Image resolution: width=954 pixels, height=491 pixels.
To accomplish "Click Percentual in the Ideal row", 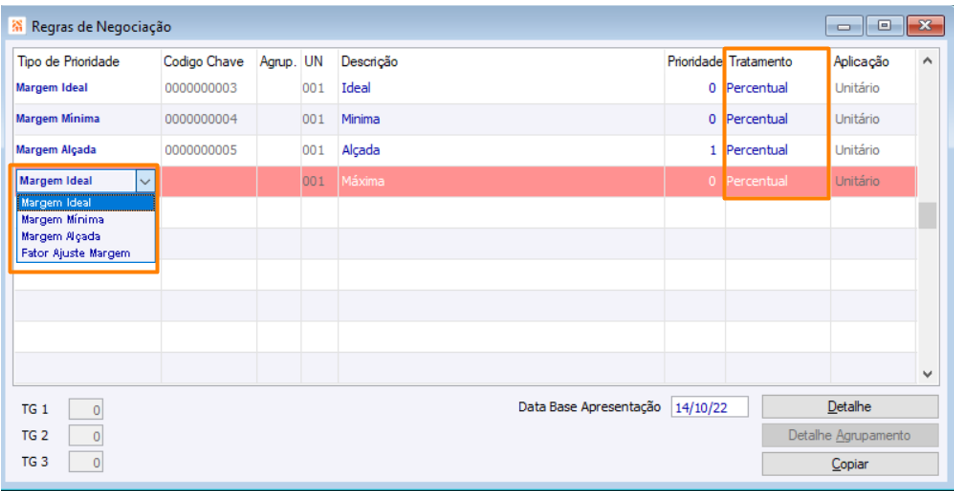I will click(757, 88).
